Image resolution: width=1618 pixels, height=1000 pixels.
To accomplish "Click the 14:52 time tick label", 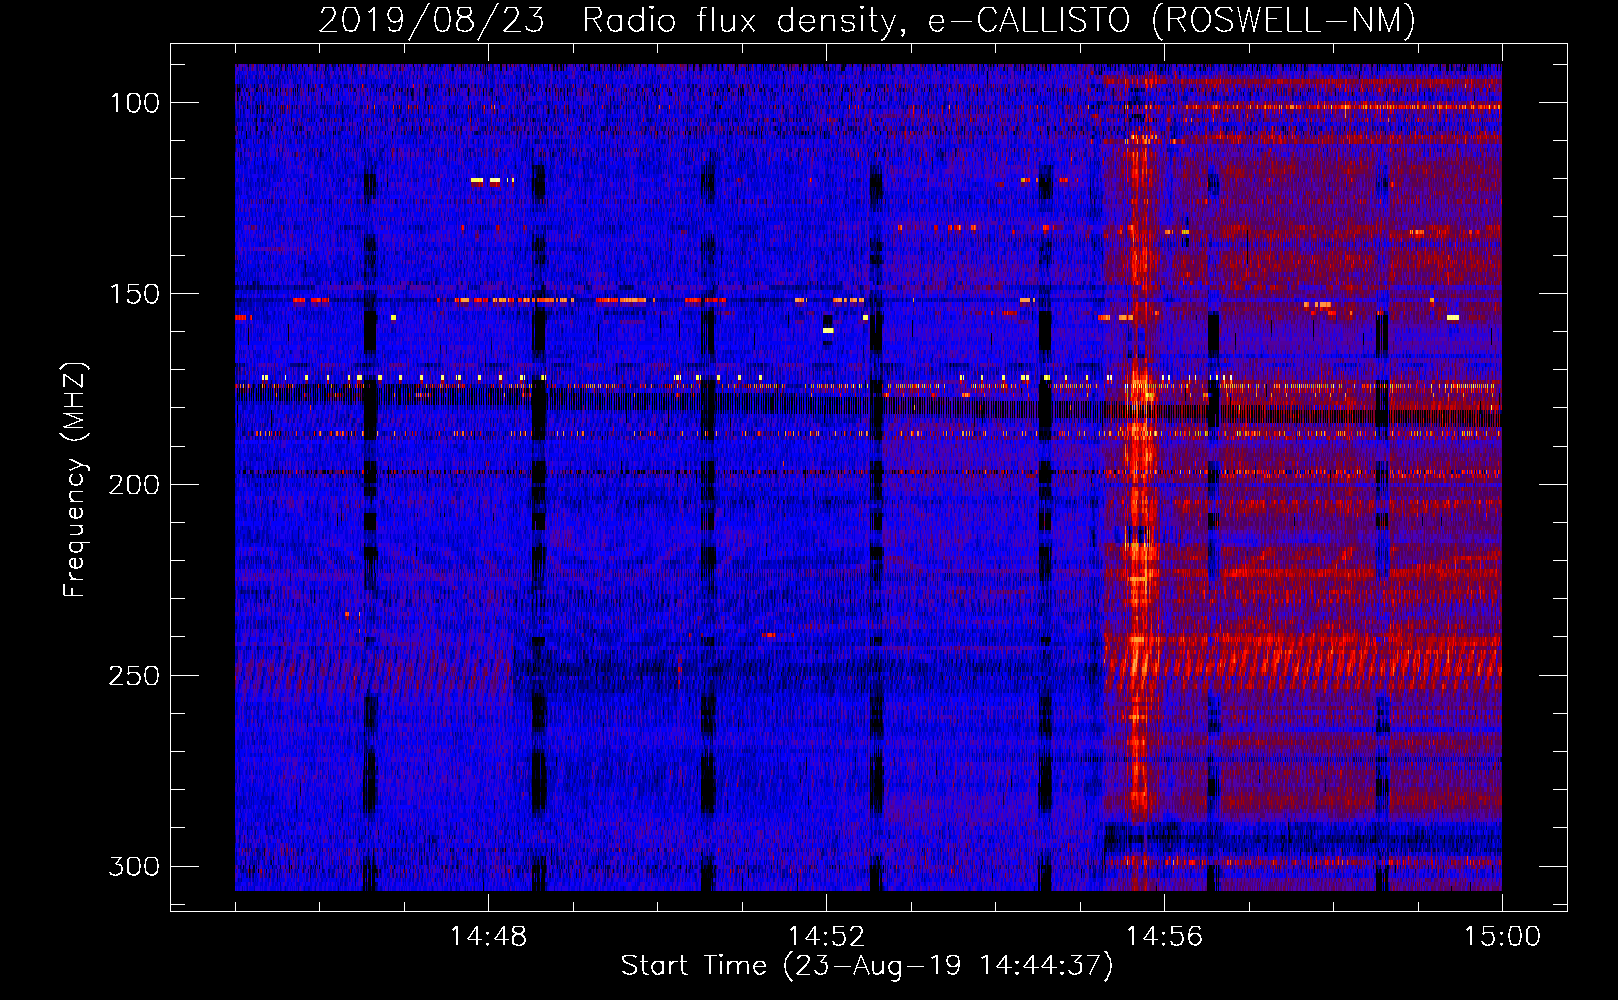I will 827,937.
